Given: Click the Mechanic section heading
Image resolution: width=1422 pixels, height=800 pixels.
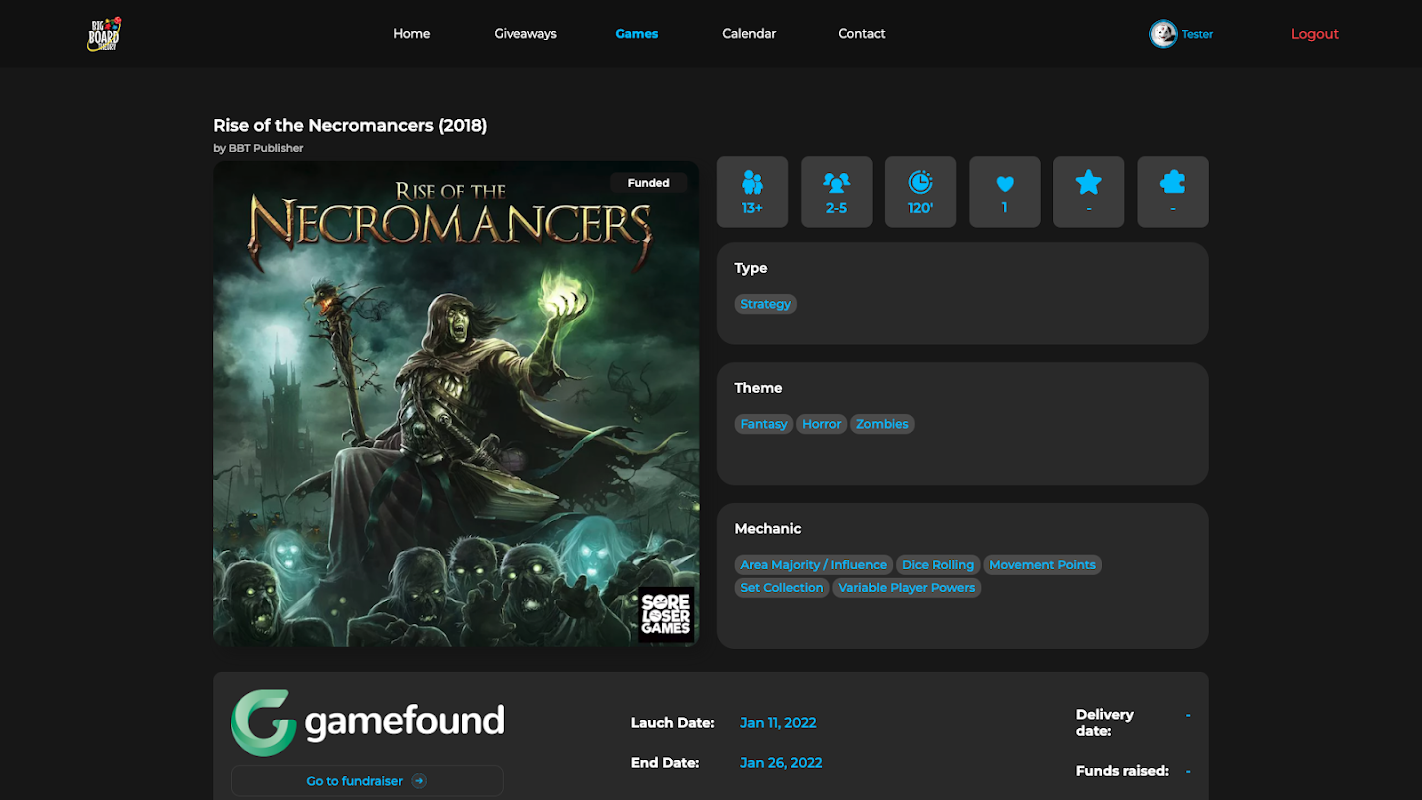Looking at the screenshot, I should click(x=768, y=529).
